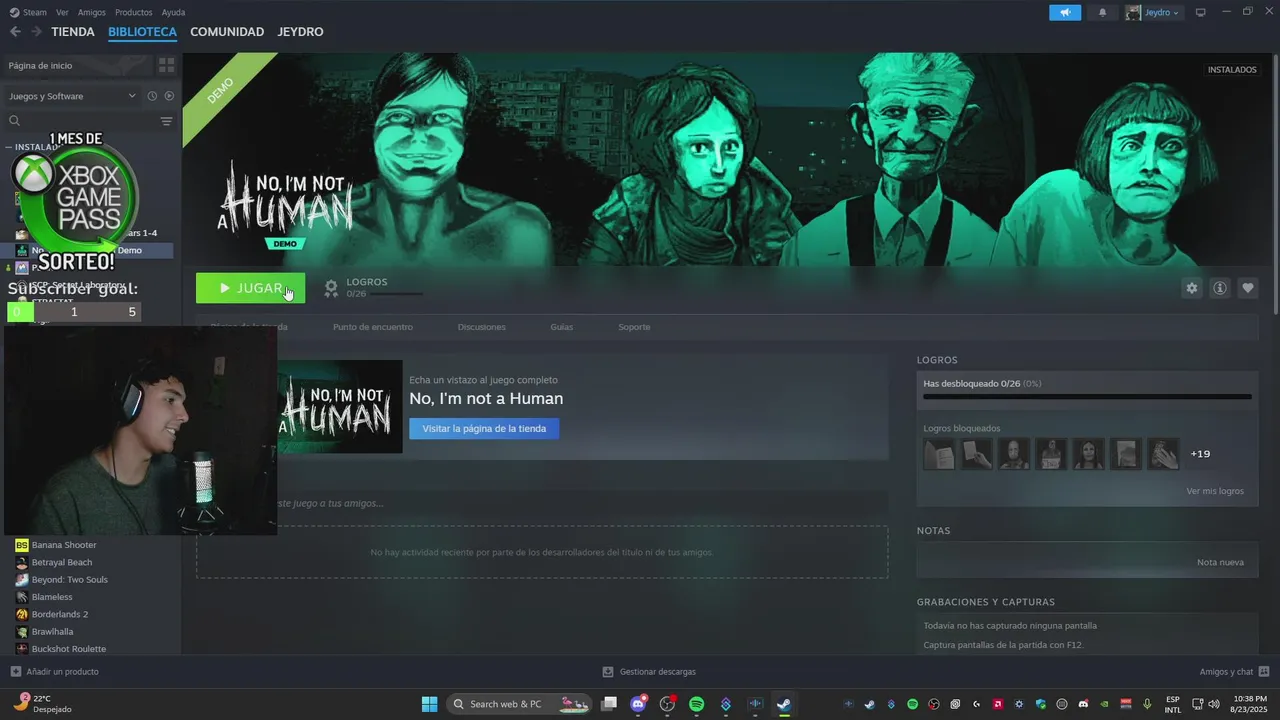This screenshot has width=1280, height=720.
Task: Open the Guías tab
Action: click(561, 327)
